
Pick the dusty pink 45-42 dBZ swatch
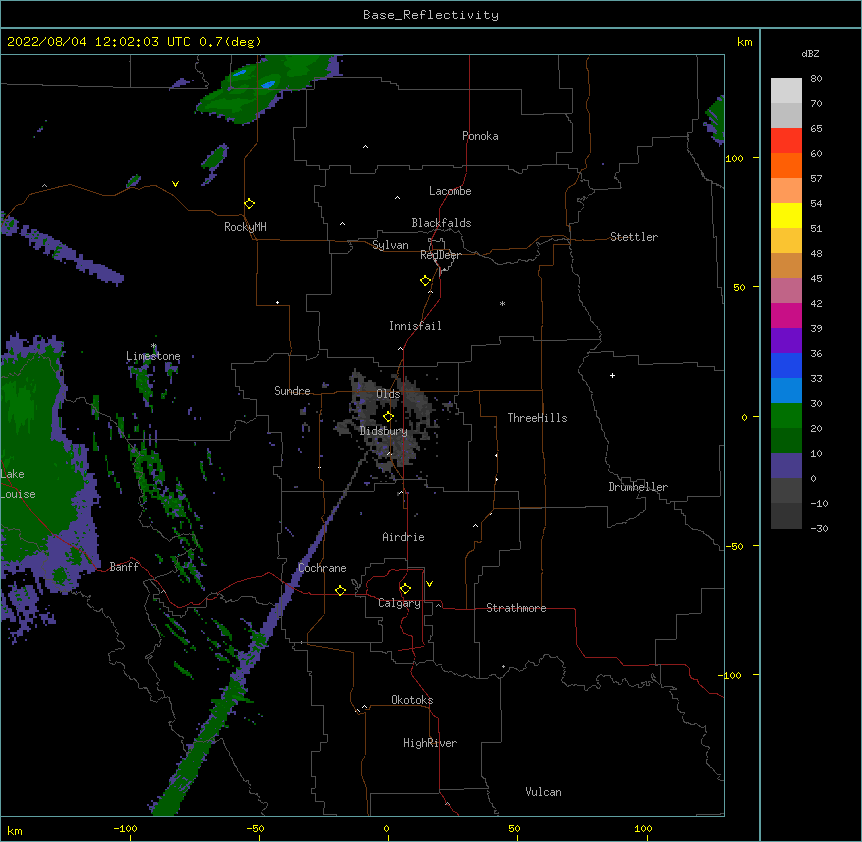click(786, 291)
